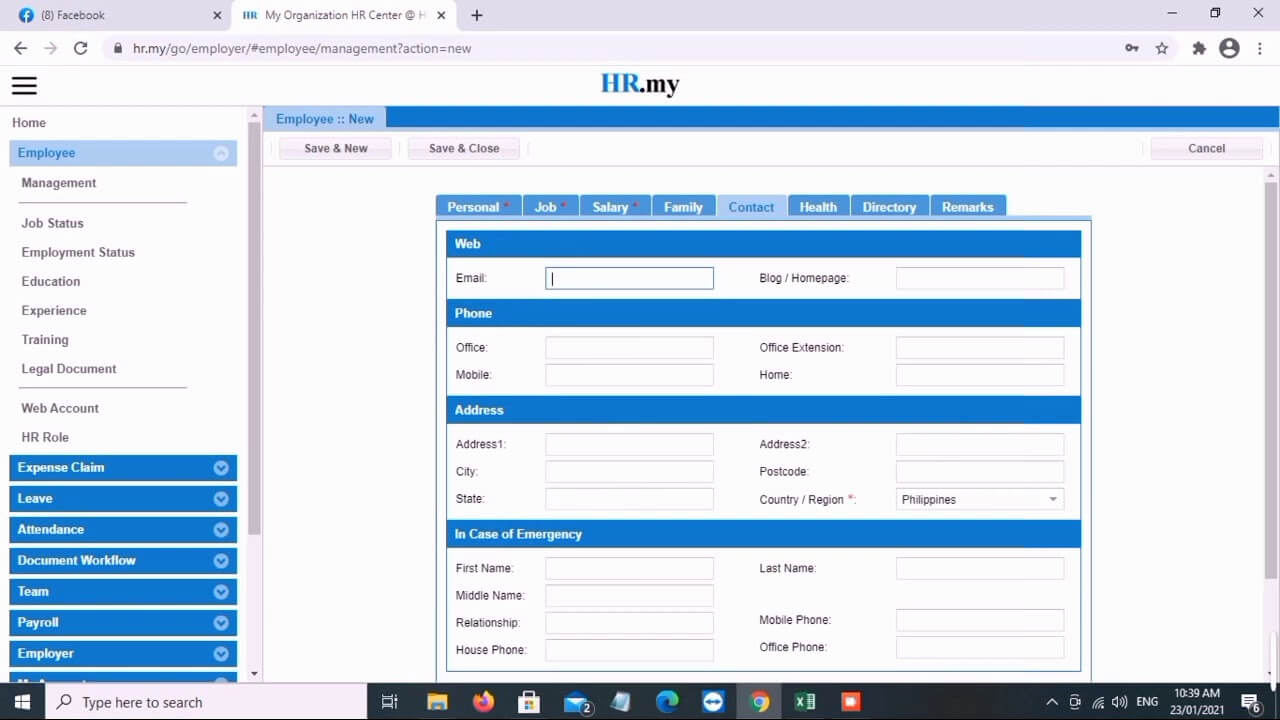Switch to the Family tab

[683, 206]
